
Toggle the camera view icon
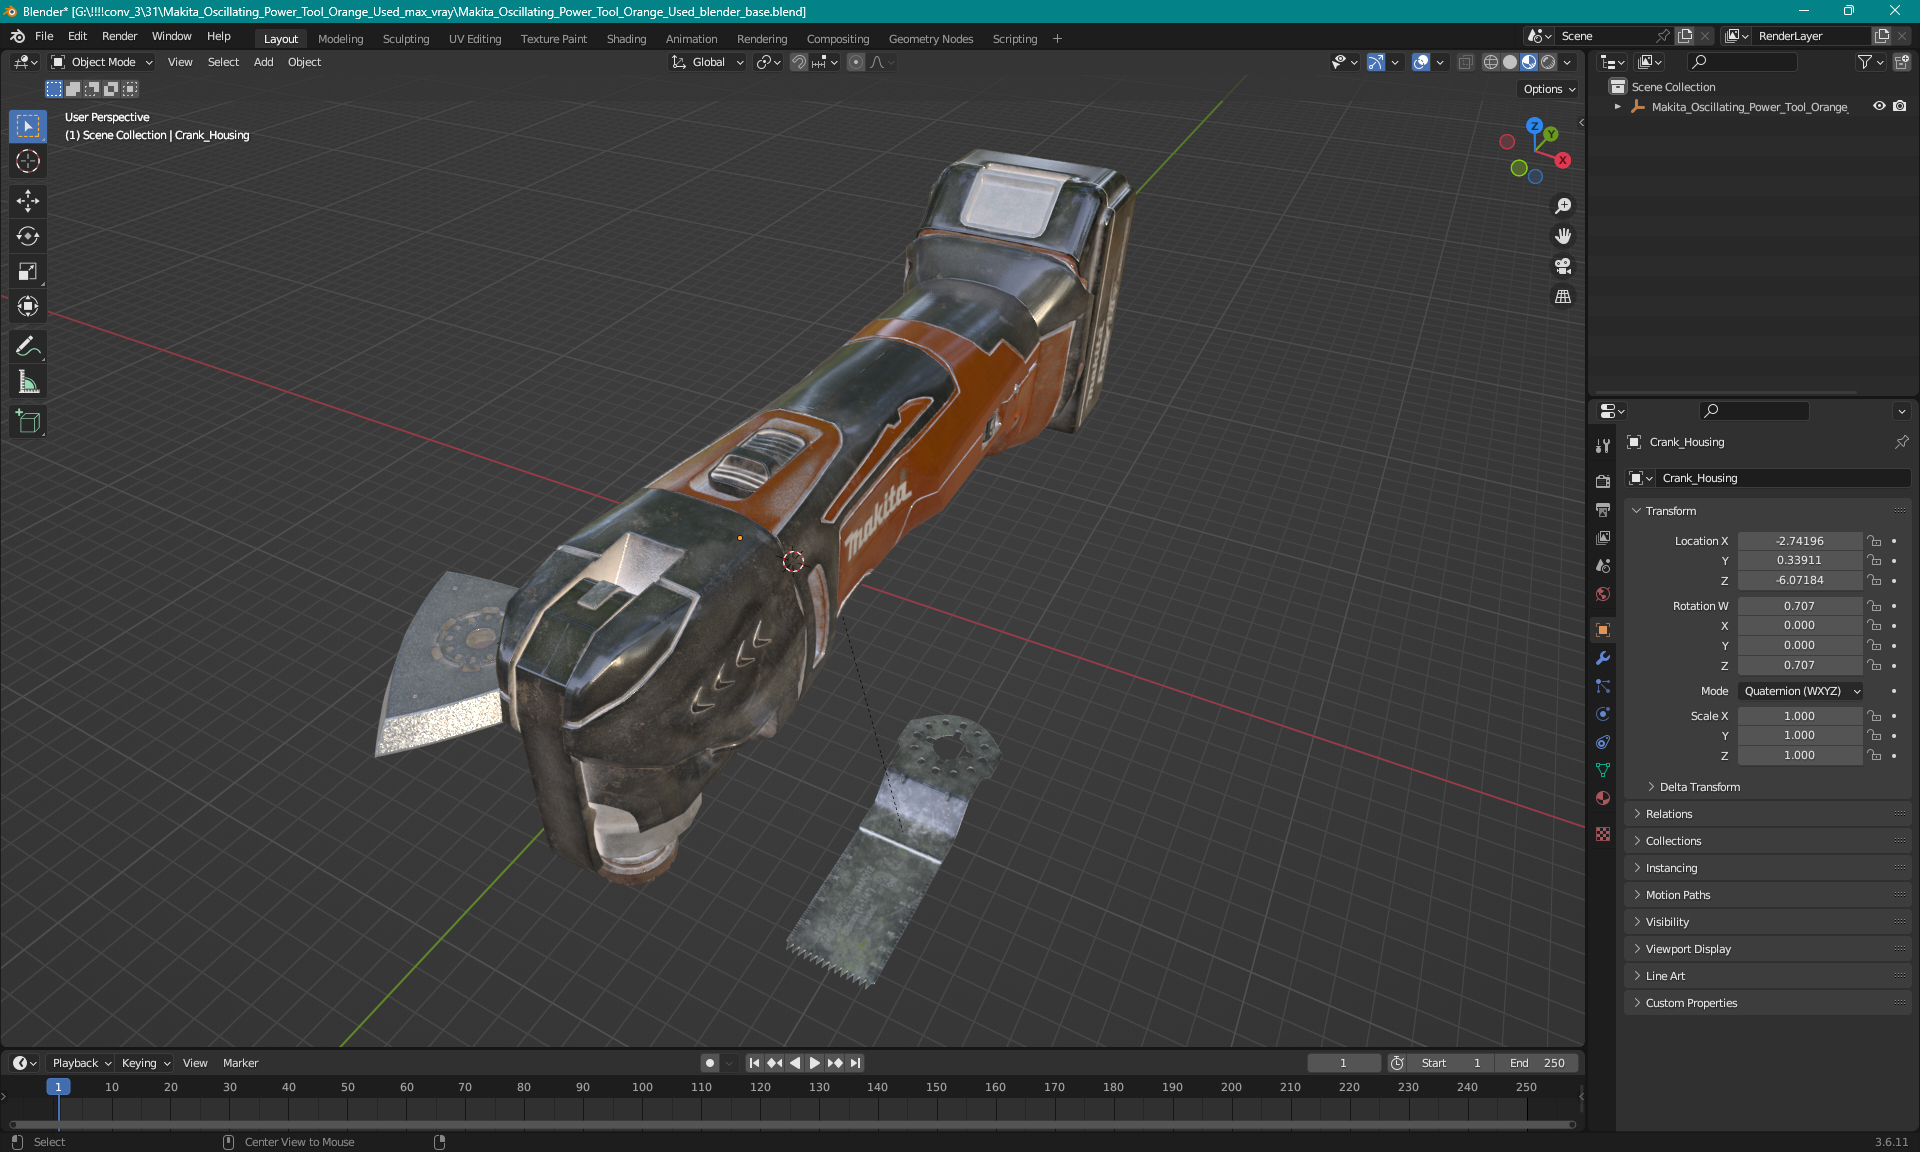coord(1563,266)
